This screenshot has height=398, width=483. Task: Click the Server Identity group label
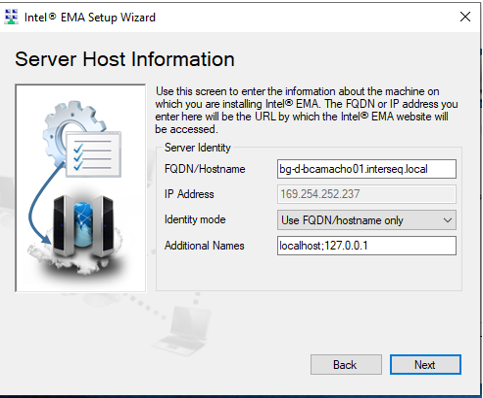[197, 148]
